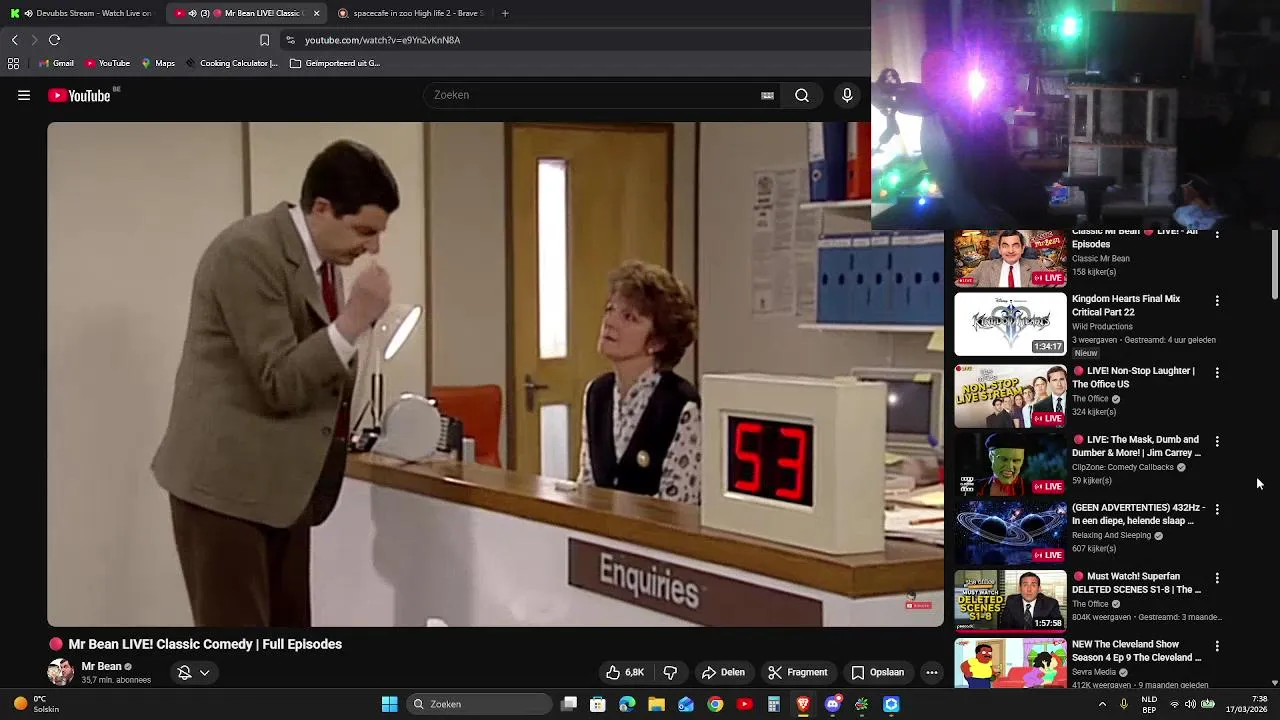
Task: Open The Office Non-Stop Laughter live thumbnail
Action: [1010, 396]
